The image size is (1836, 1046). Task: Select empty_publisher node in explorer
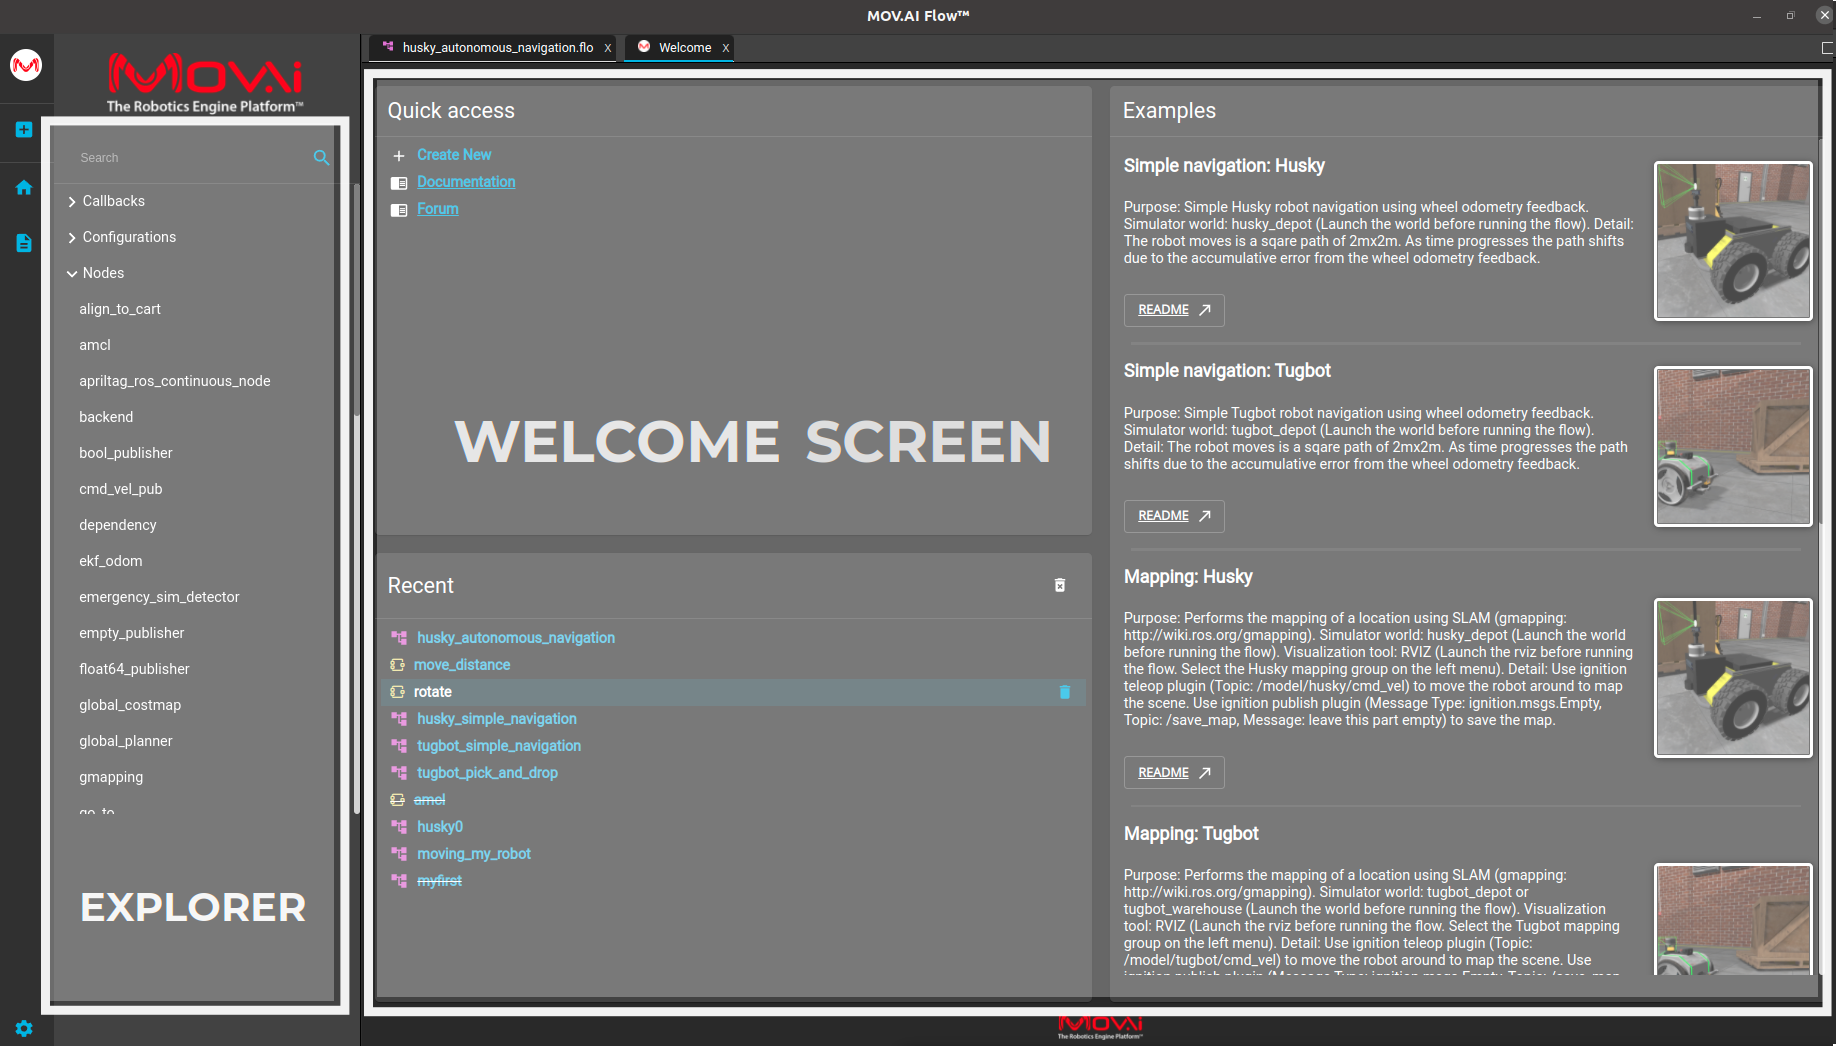tap(132, 633)
